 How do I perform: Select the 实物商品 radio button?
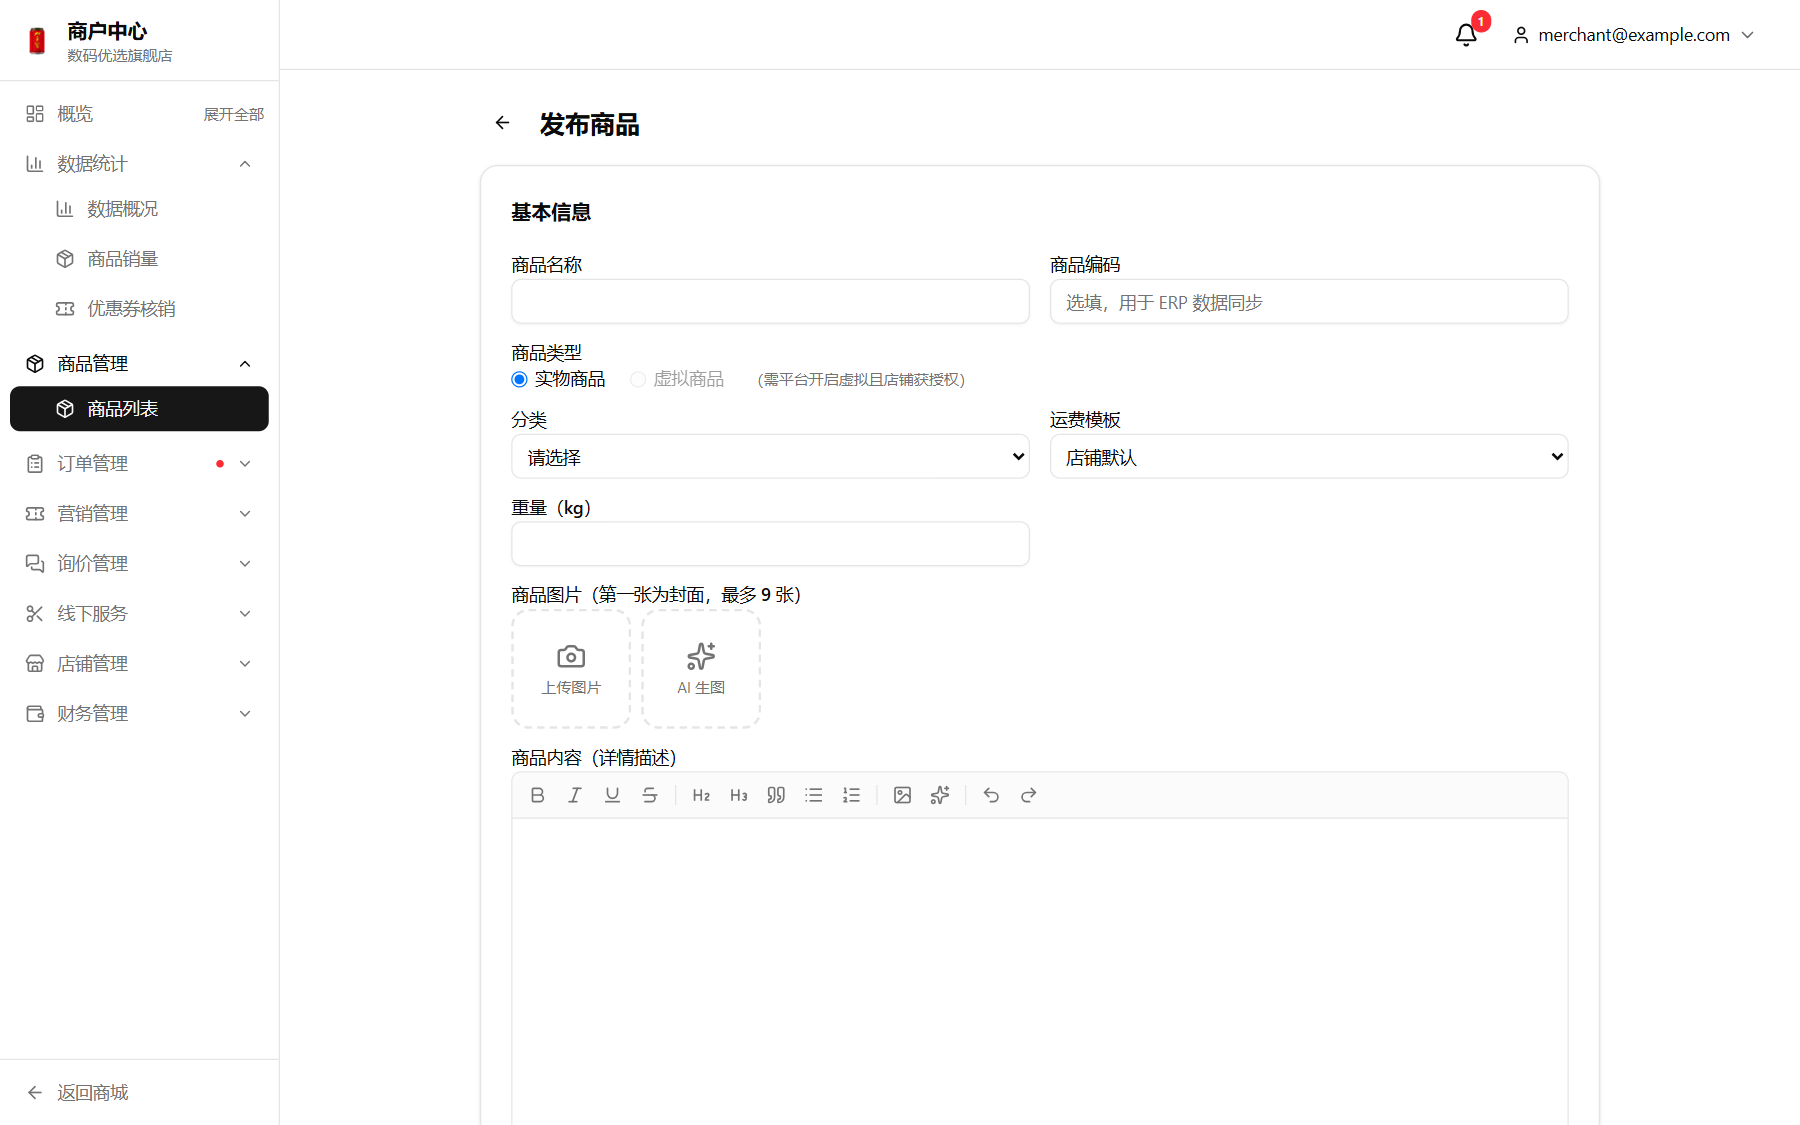[x=519, y=379]
